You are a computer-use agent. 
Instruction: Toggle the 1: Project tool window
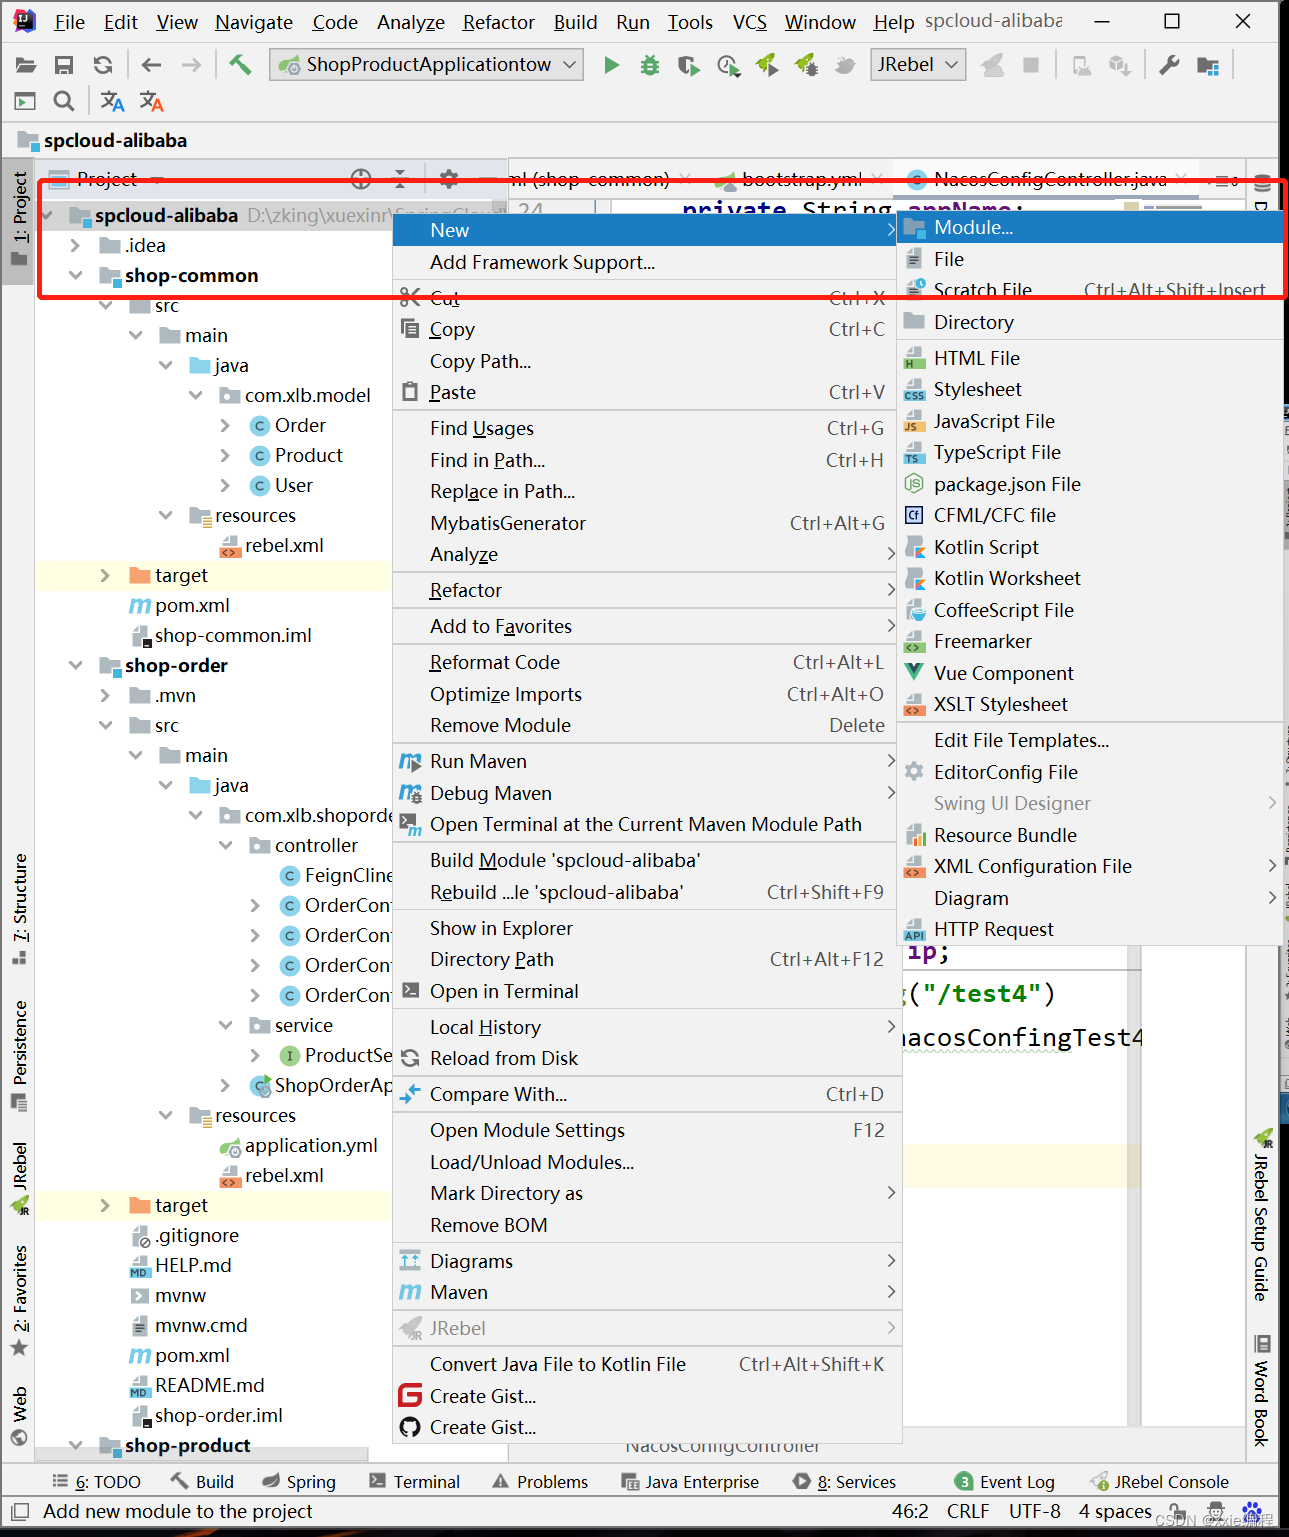tap(20, 220)
